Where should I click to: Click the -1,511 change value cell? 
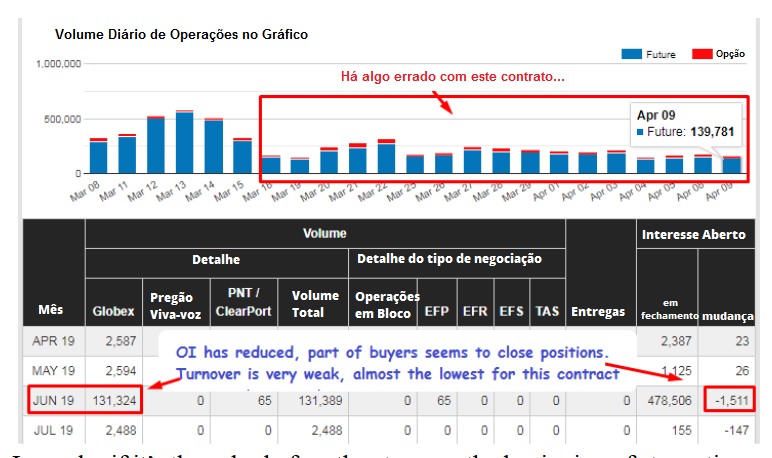[x=726, y=401]
